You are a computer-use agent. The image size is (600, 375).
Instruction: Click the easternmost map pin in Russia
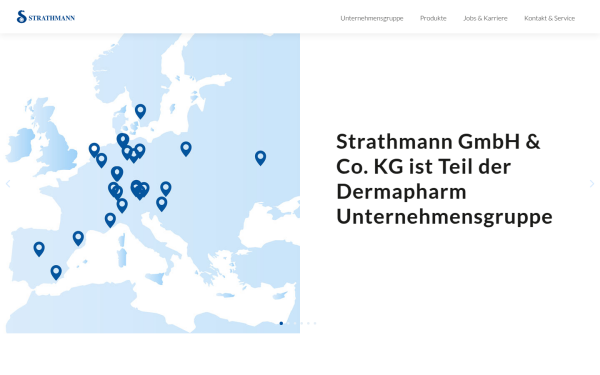(x=261, y=158)
